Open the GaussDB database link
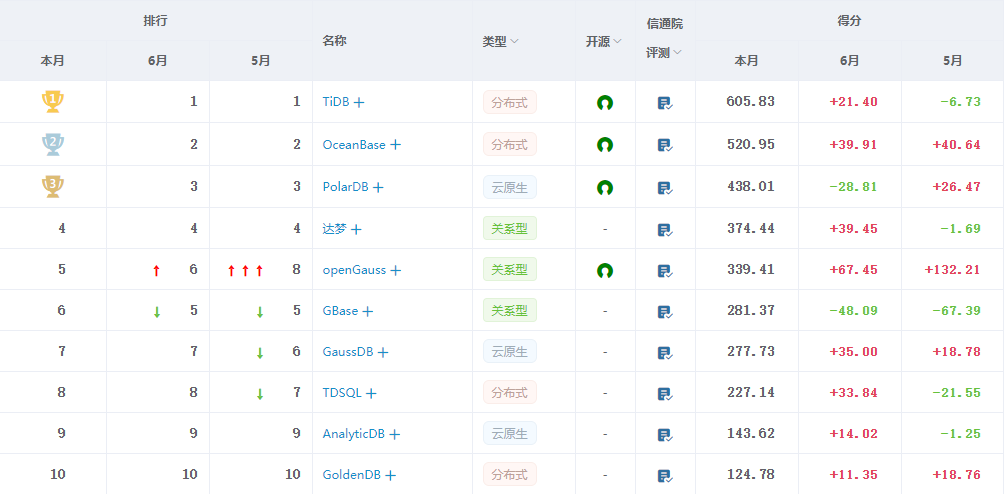 tap(348, 352)
